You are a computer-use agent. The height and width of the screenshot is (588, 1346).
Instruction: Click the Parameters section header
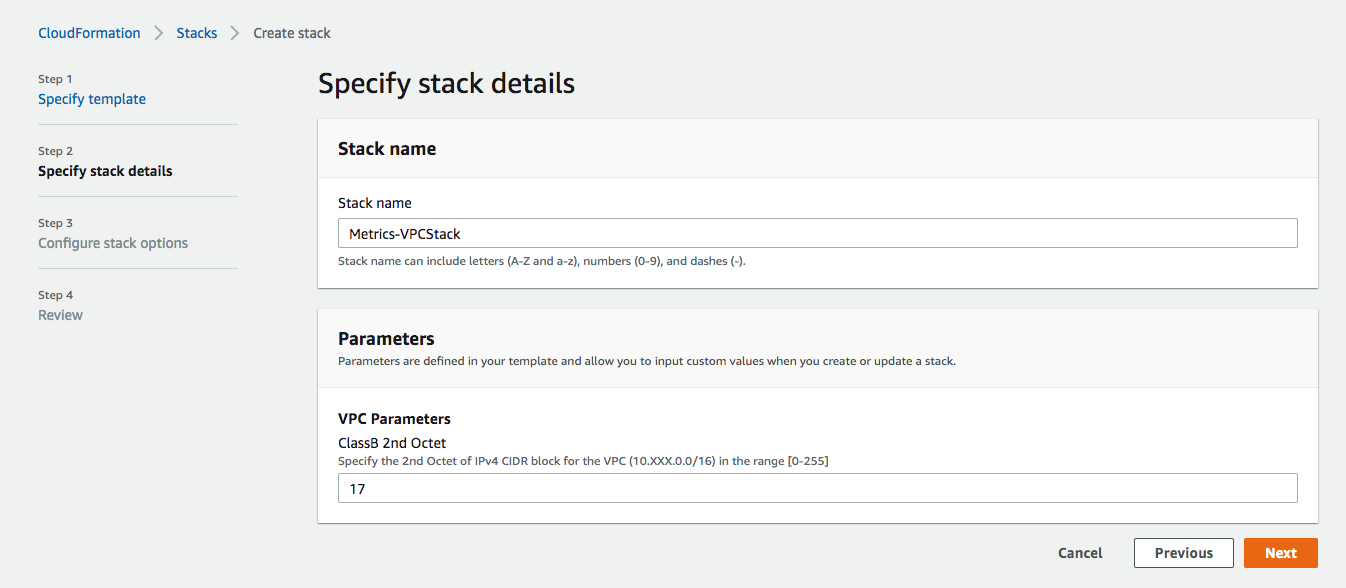386,339
